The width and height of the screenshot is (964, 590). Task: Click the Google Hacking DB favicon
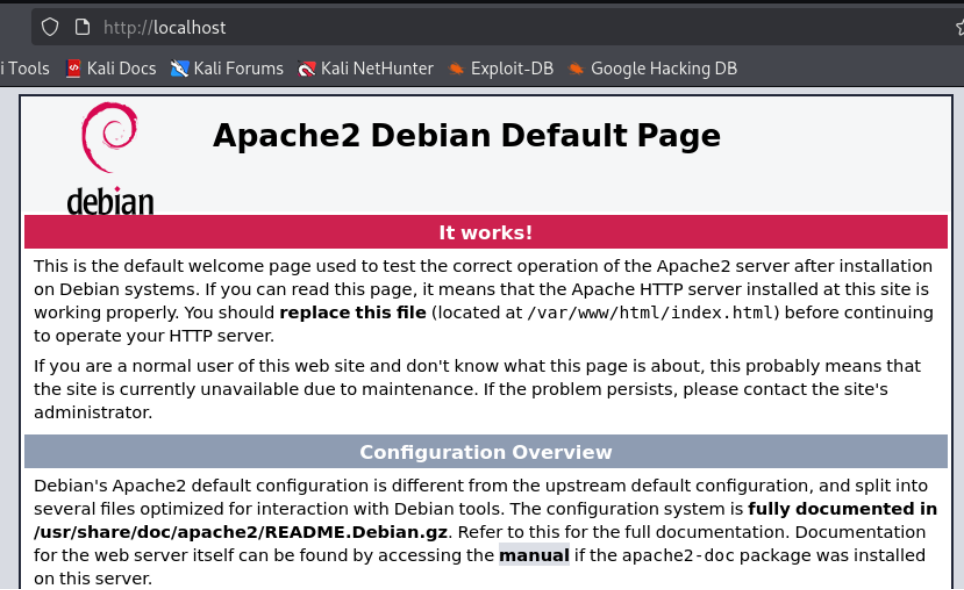click(x=576, y=68)
